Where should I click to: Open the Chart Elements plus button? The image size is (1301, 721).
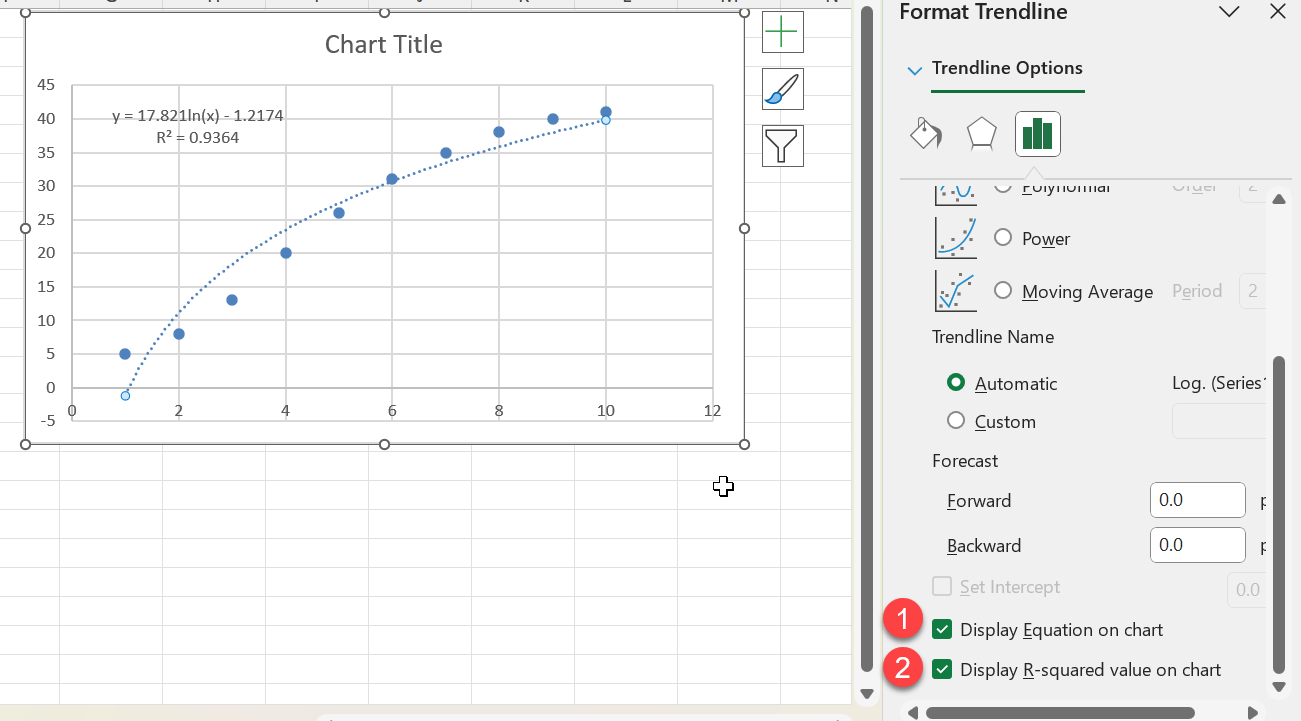tap(782, 32)
